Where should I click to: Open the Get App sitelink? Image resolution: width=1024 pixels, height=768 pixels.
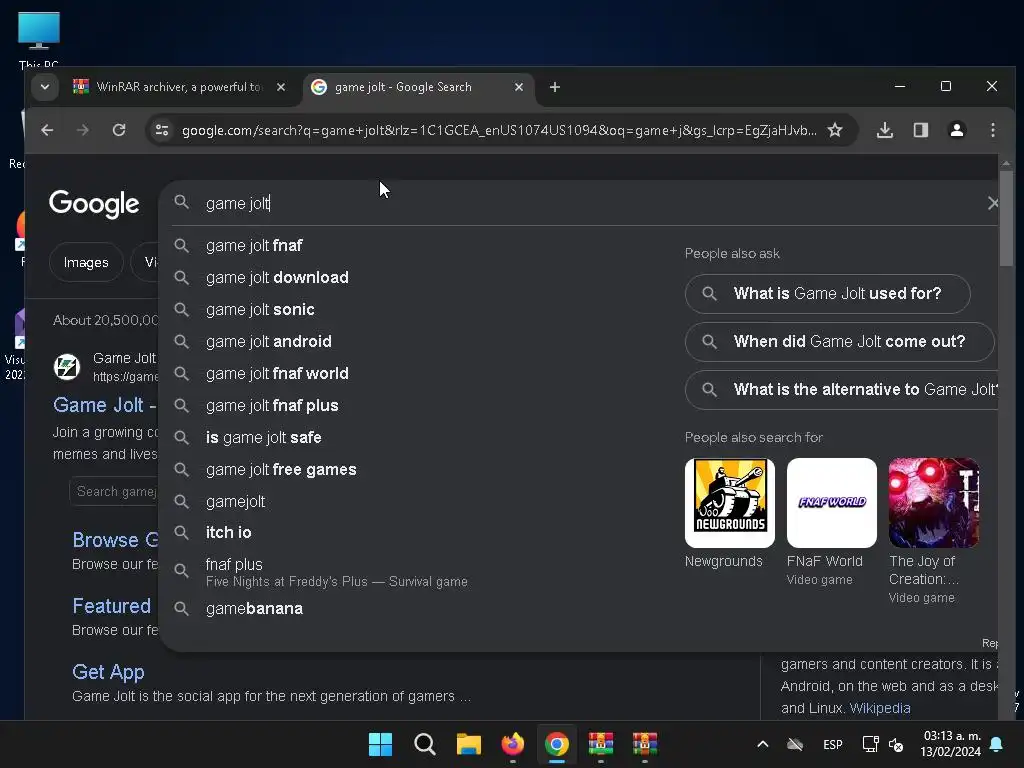click(x=108, y=672)
